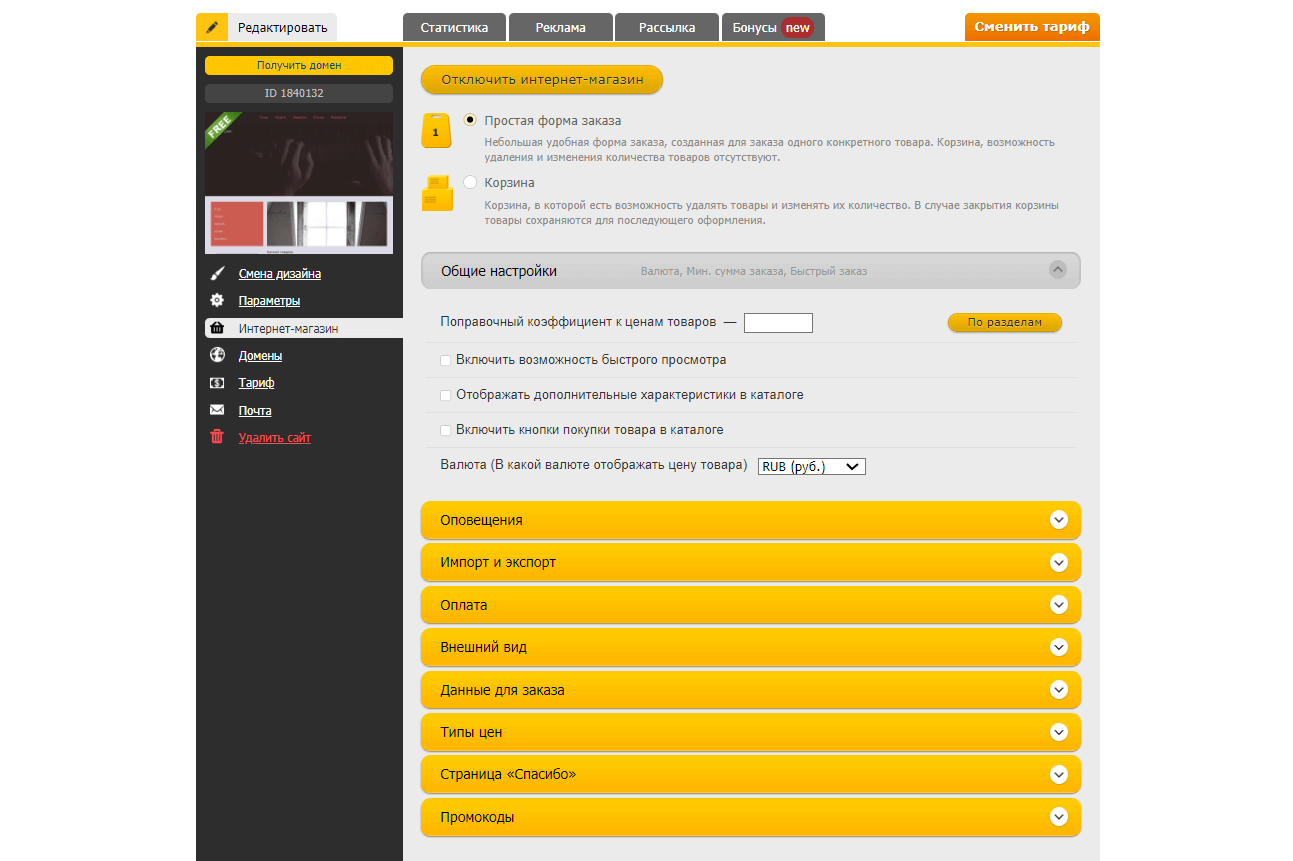The height and width of the screenshot is (861, 1293).
Task: Enable purchase buttons in catalog checkbox
Action: point(446,430)
